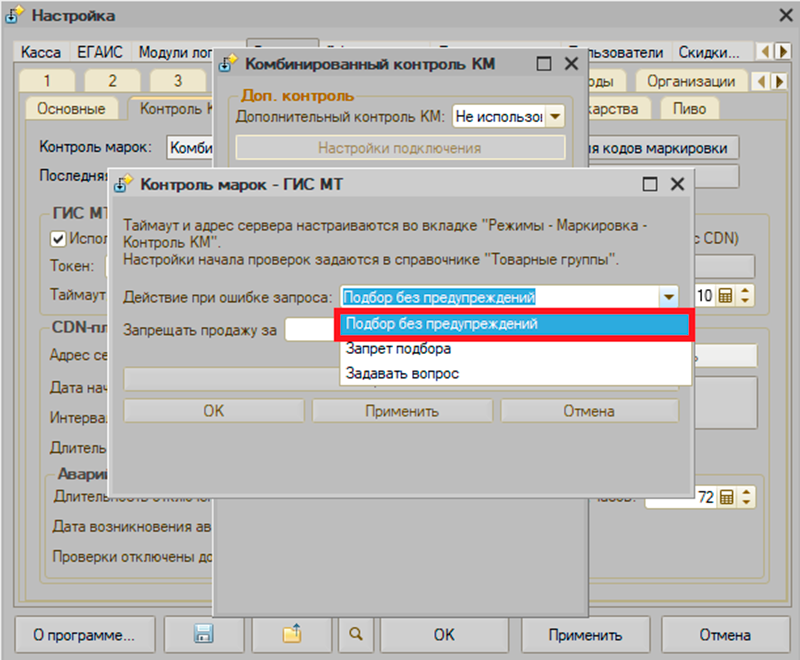Click the folder export icon button
The height and width of the screenshot is (660, 800).
tap(291, 634)
